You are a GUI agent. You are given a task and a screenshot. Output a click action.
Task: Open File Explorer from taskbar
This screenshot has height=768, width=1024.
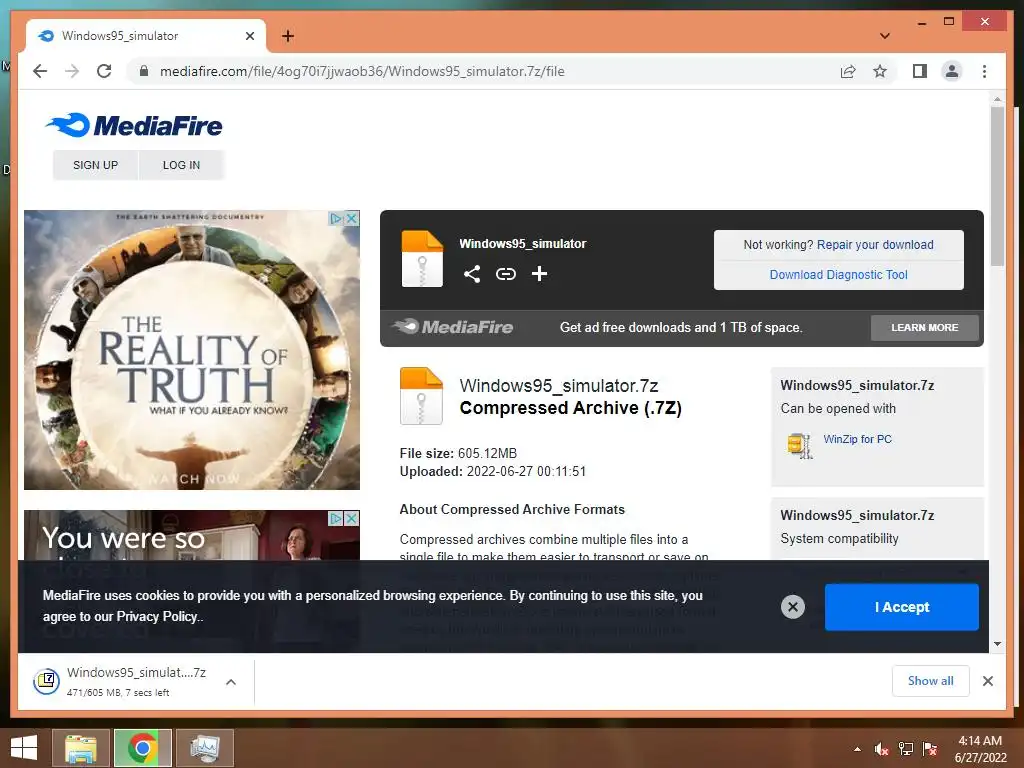tap(80, 748)
